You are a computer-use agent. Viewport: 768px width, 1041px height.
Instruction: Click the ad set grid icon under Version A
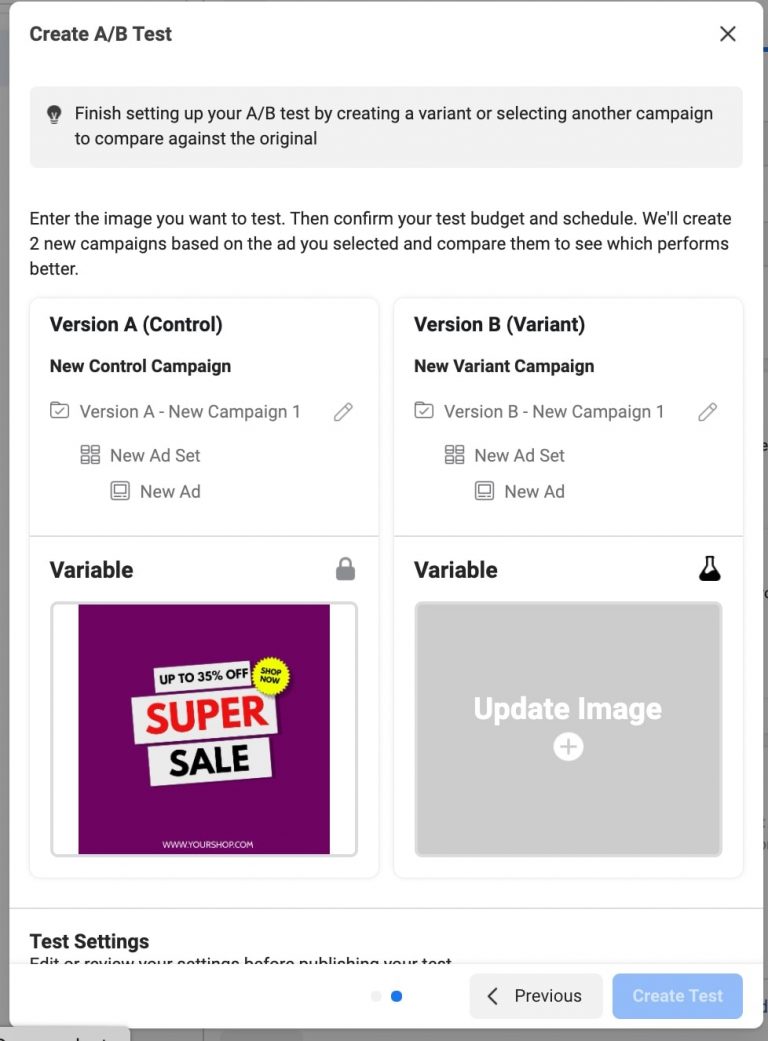click(x=90, y=455)
